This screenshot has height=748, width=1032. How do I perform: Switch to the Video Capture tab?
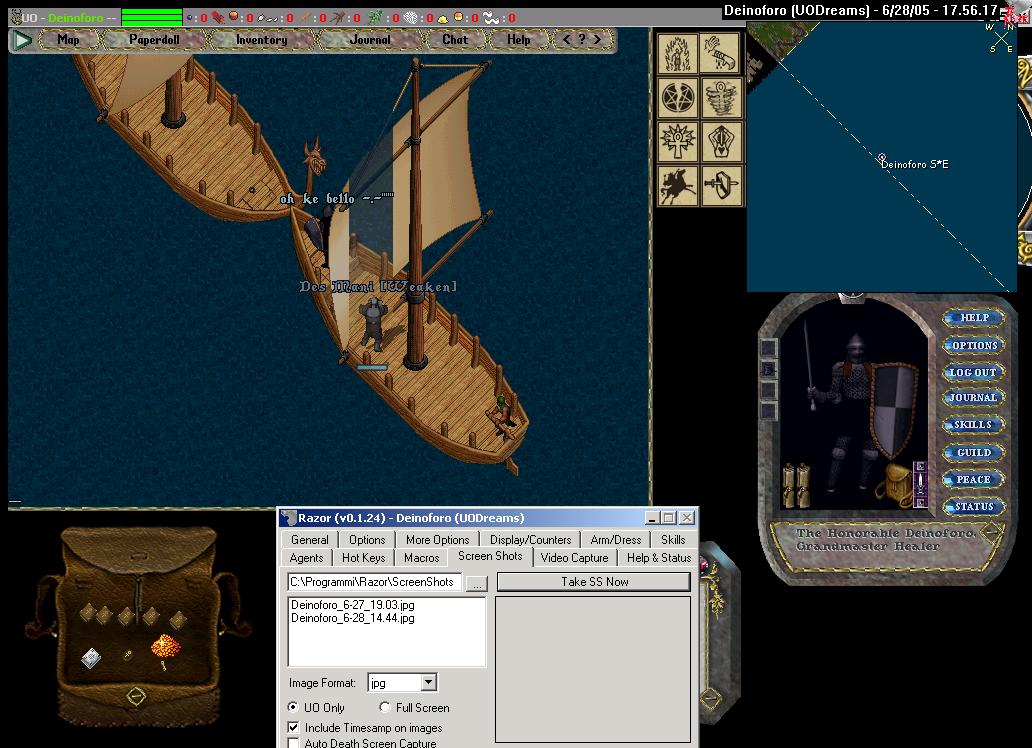[574, 558]
